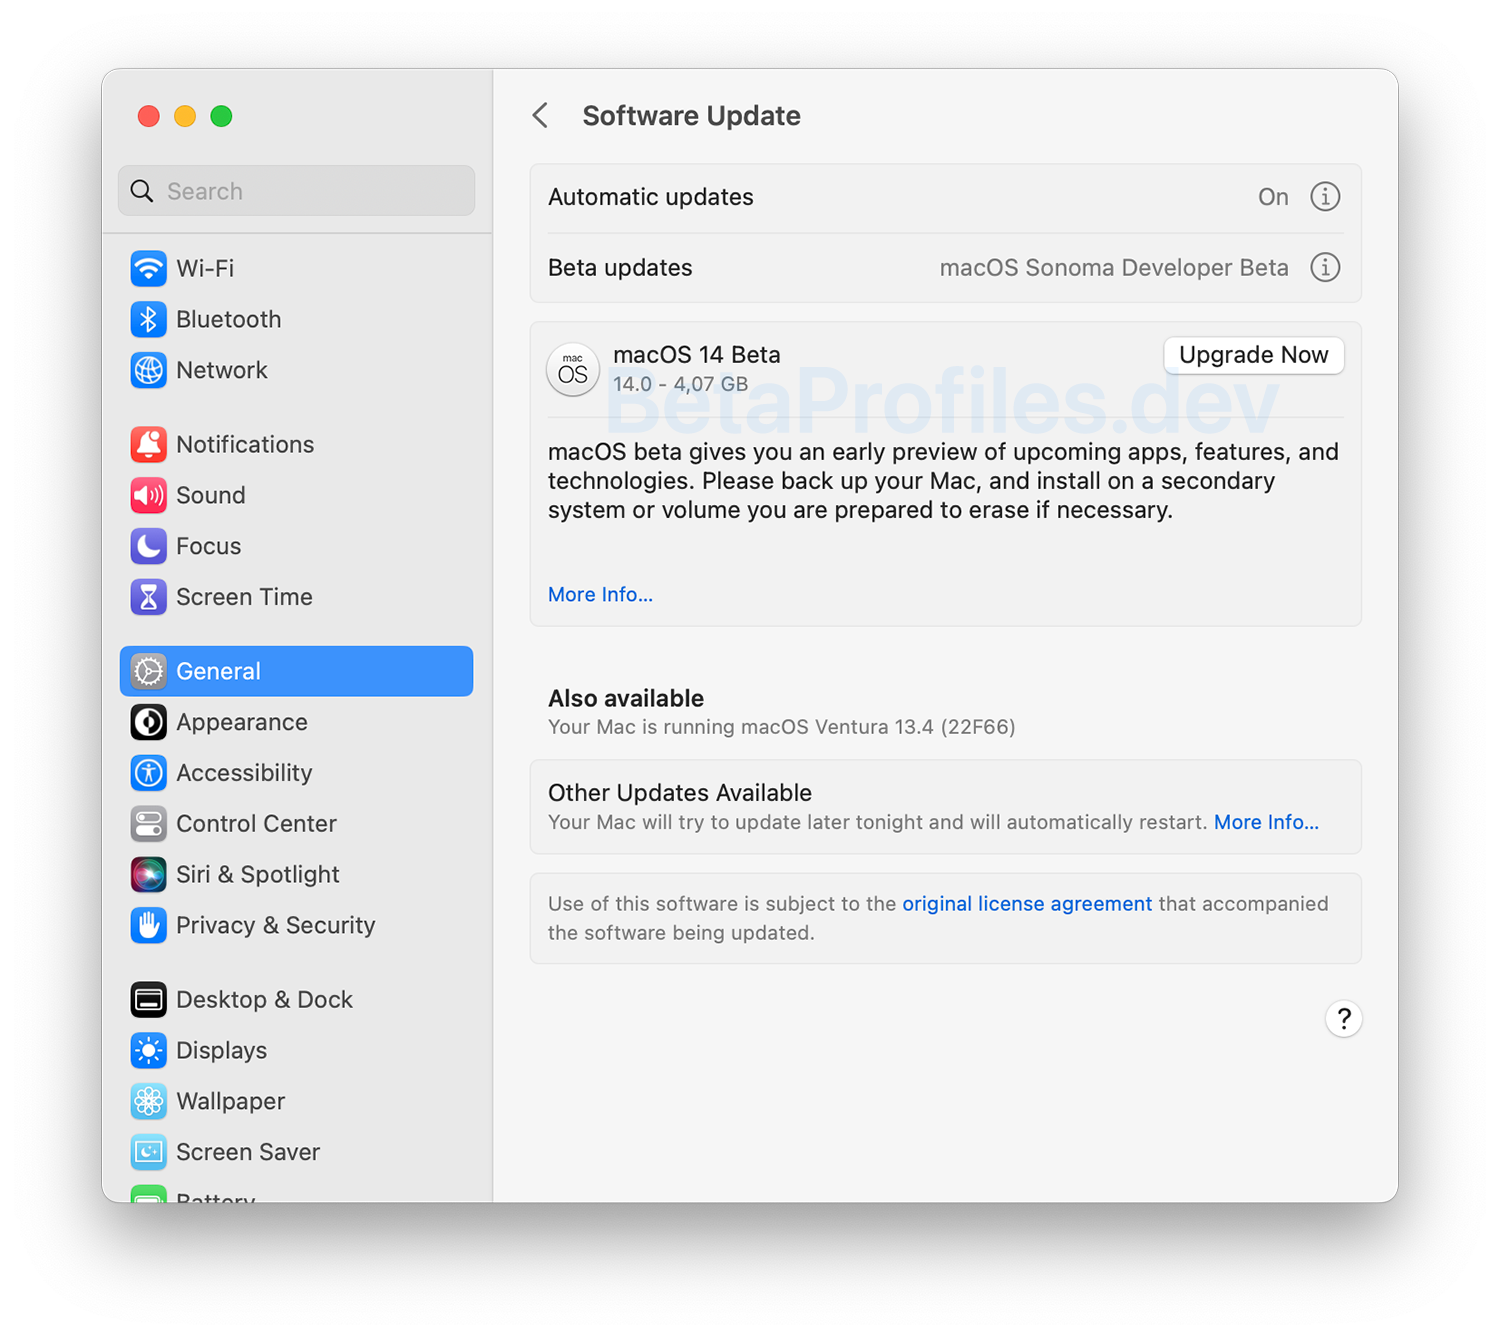The image size is (1500, 1337).
Task: Show info for Beta updates
Action: [1325, 268]
